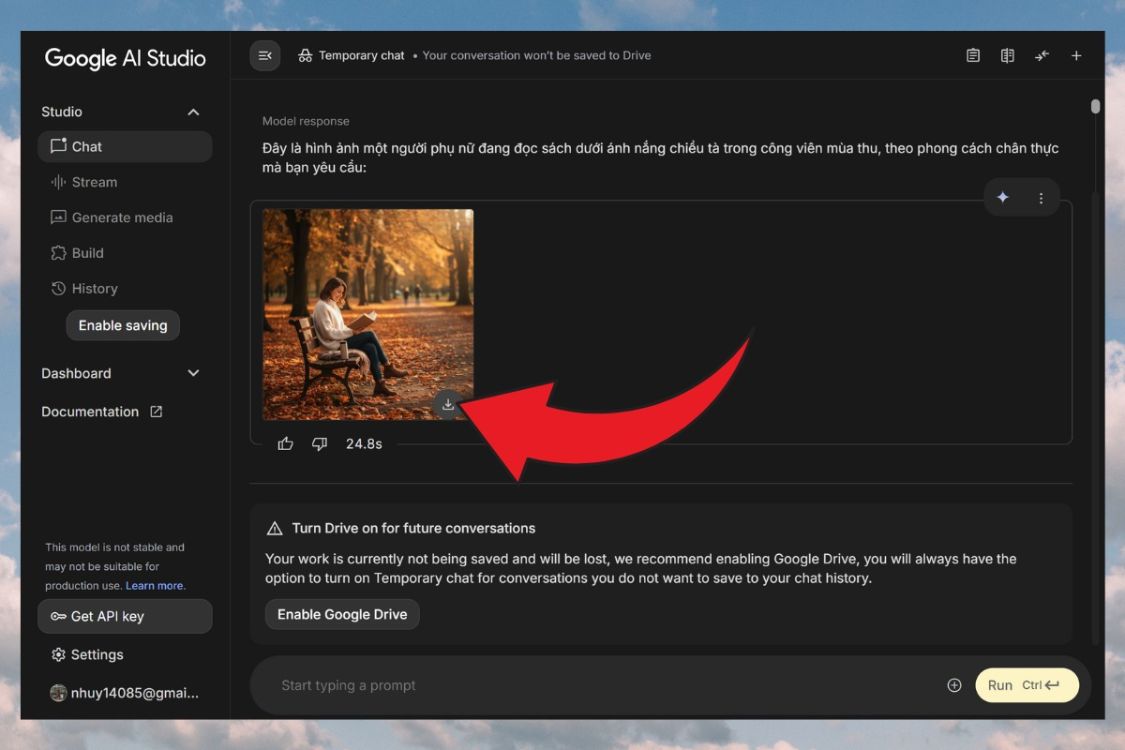Click the book panel icon in the top toolbar

tap(1007, 56)
